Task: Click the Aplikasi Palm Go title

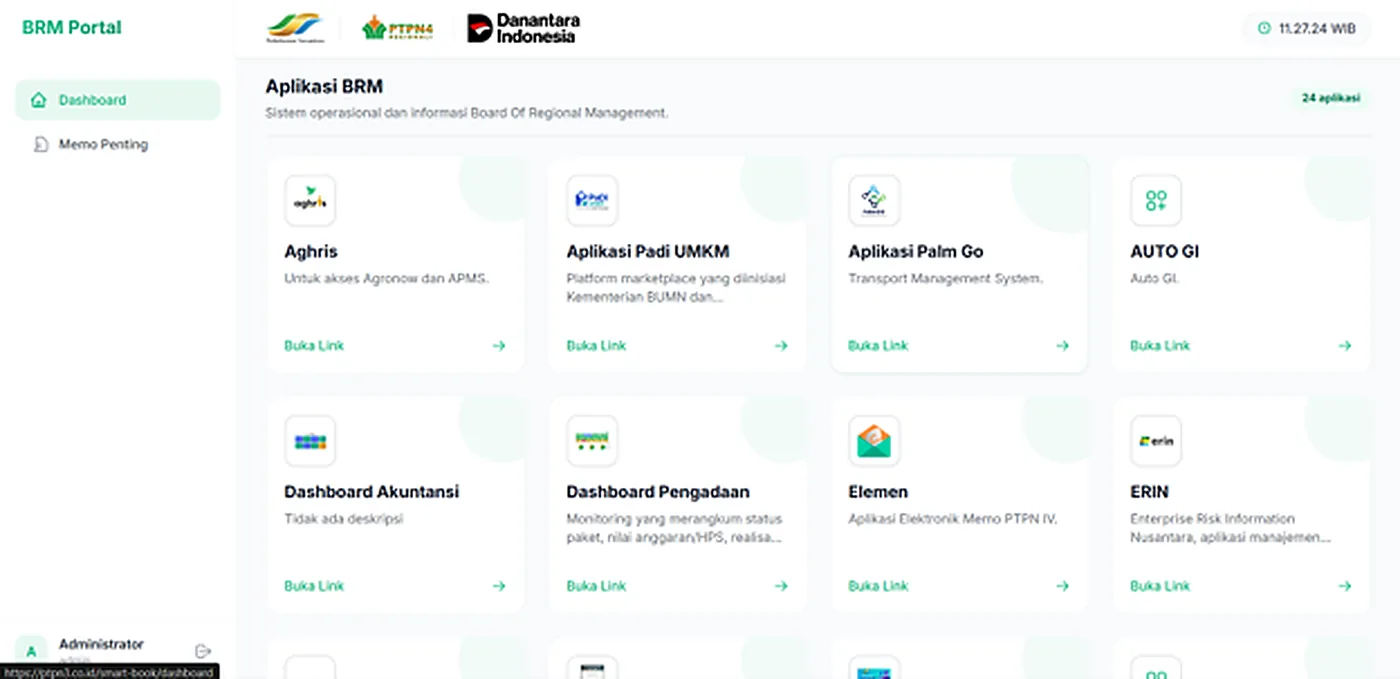Action: pyautogui.click(x=916, y=252)
